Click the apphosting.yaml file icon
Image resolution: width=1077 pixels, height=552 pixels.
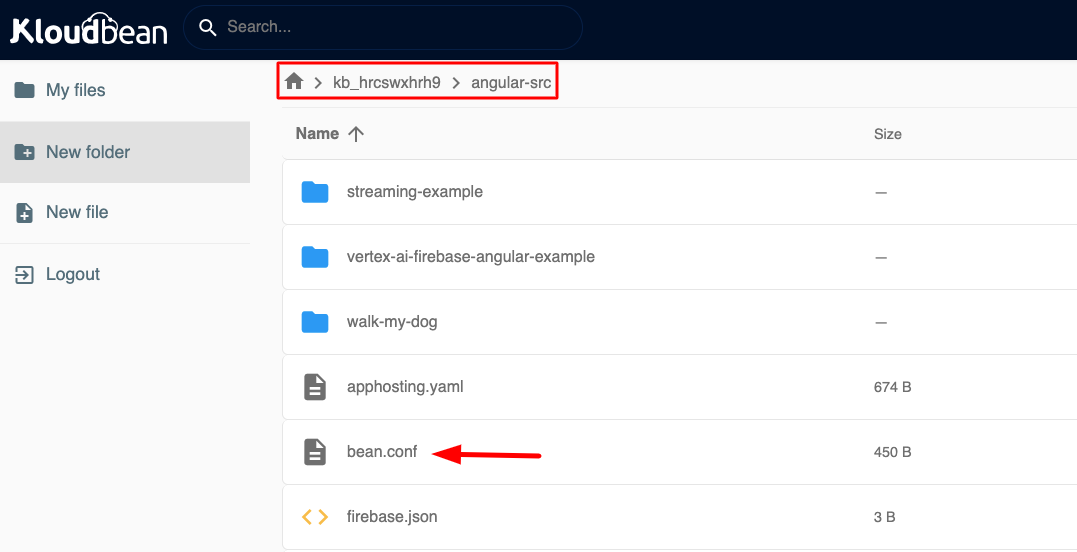point(315,387)
